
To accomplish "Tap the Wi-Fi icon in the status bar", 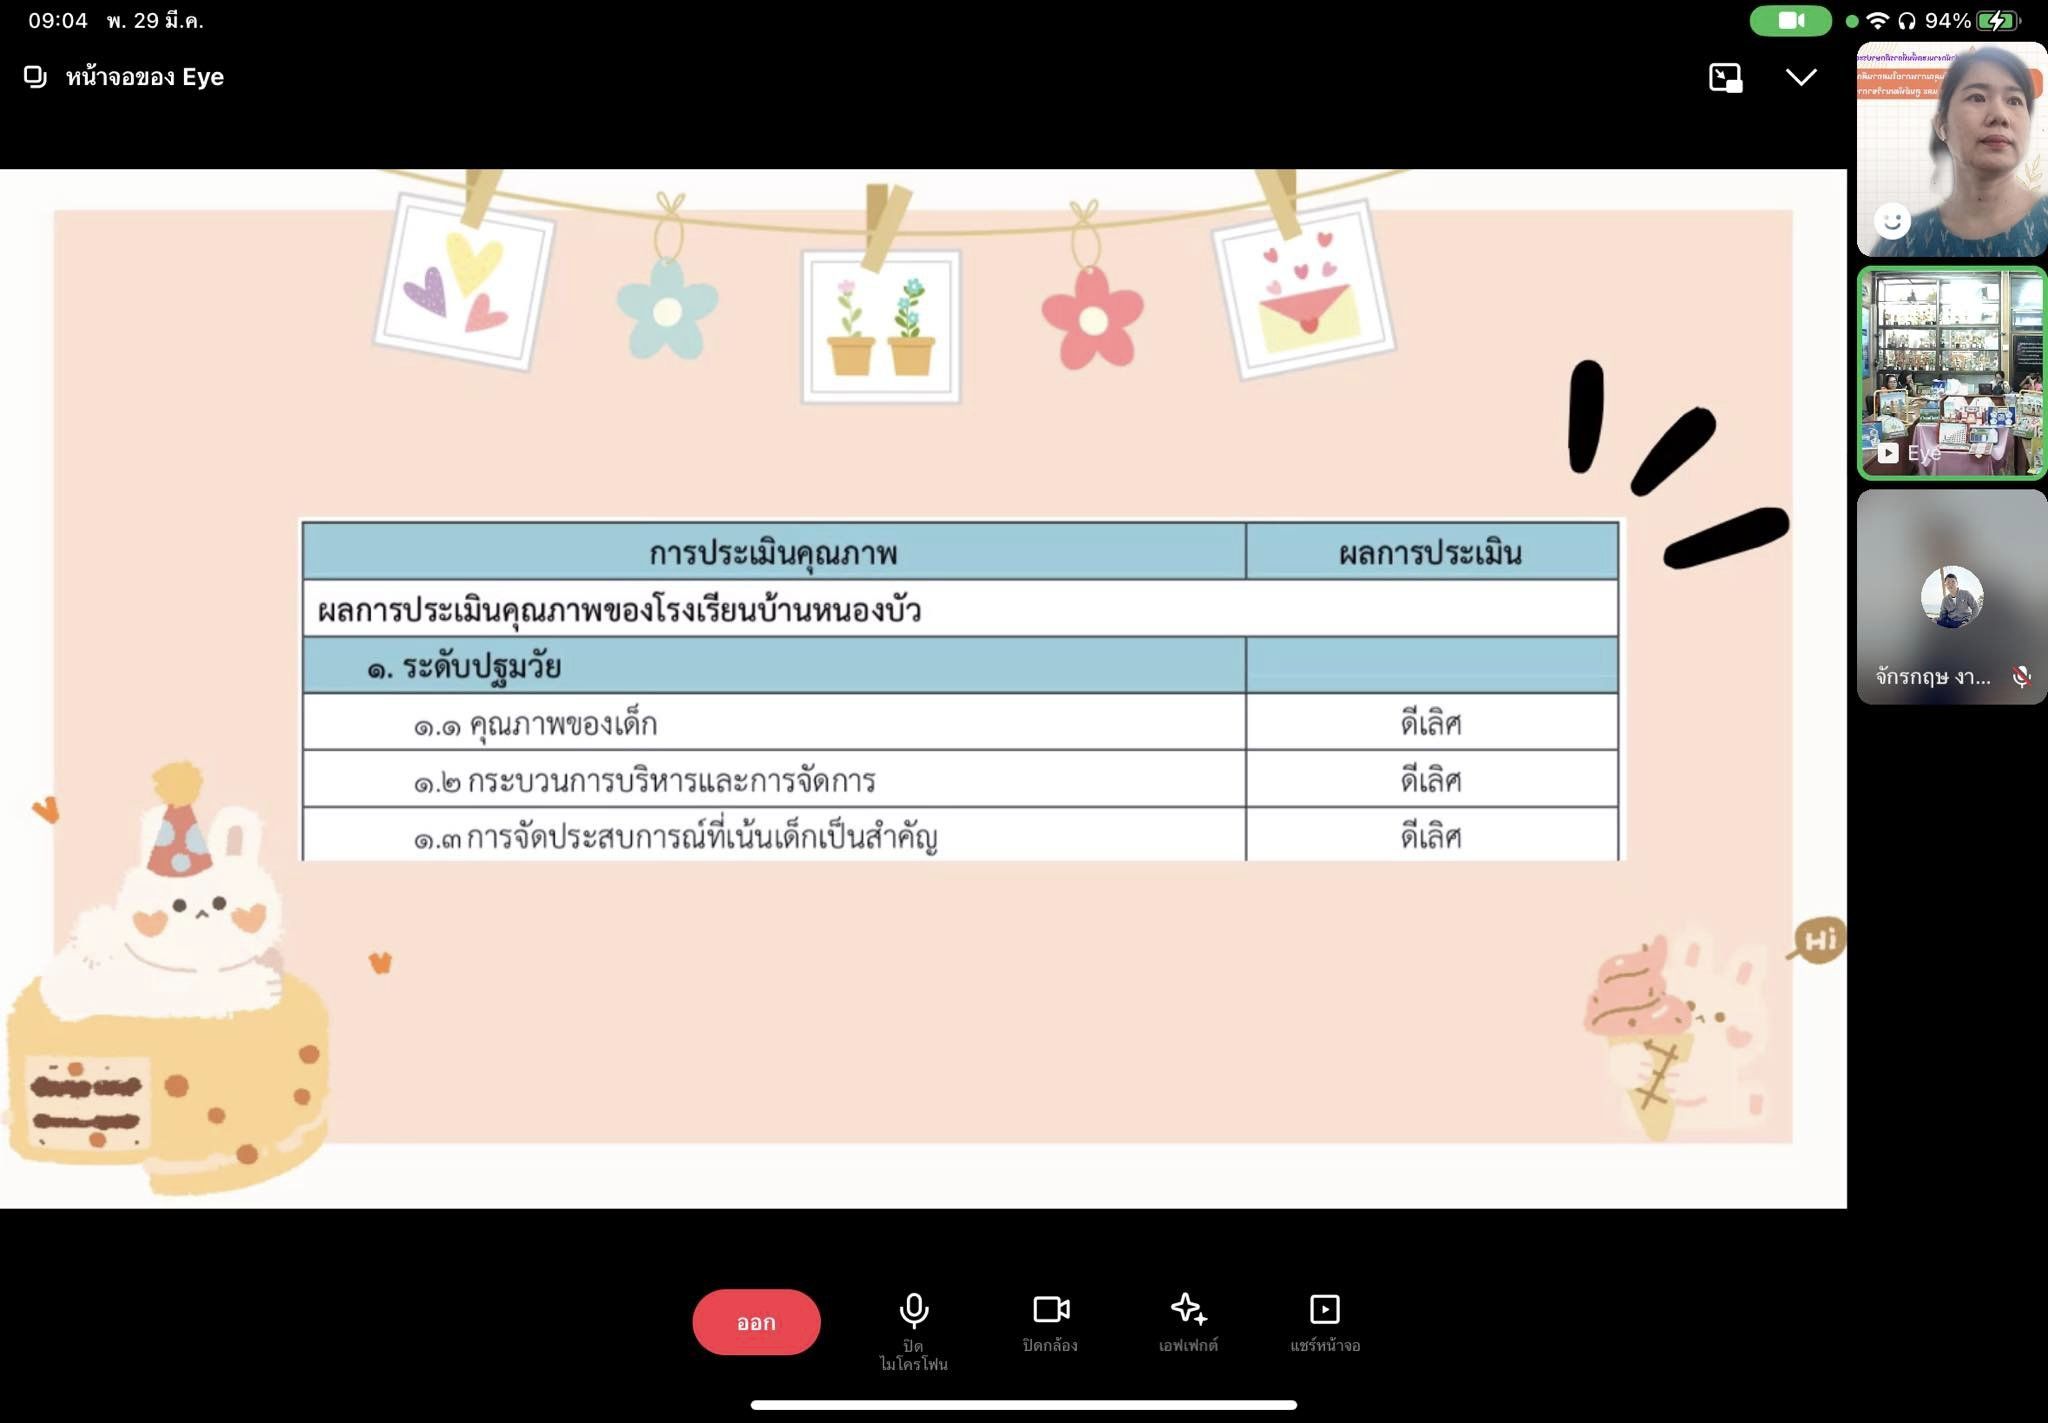I will [1878, 20].
